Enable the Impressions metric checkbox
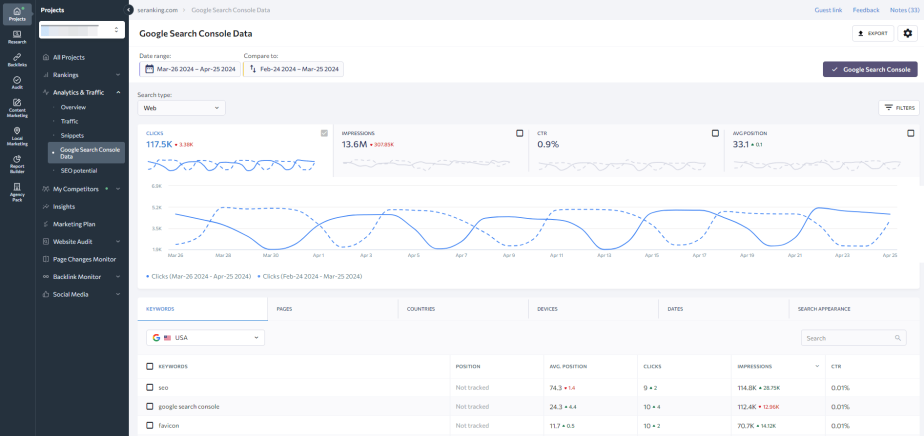Image resolution: width=924 pixels, height=436 pixels. [x=519, y=133]
